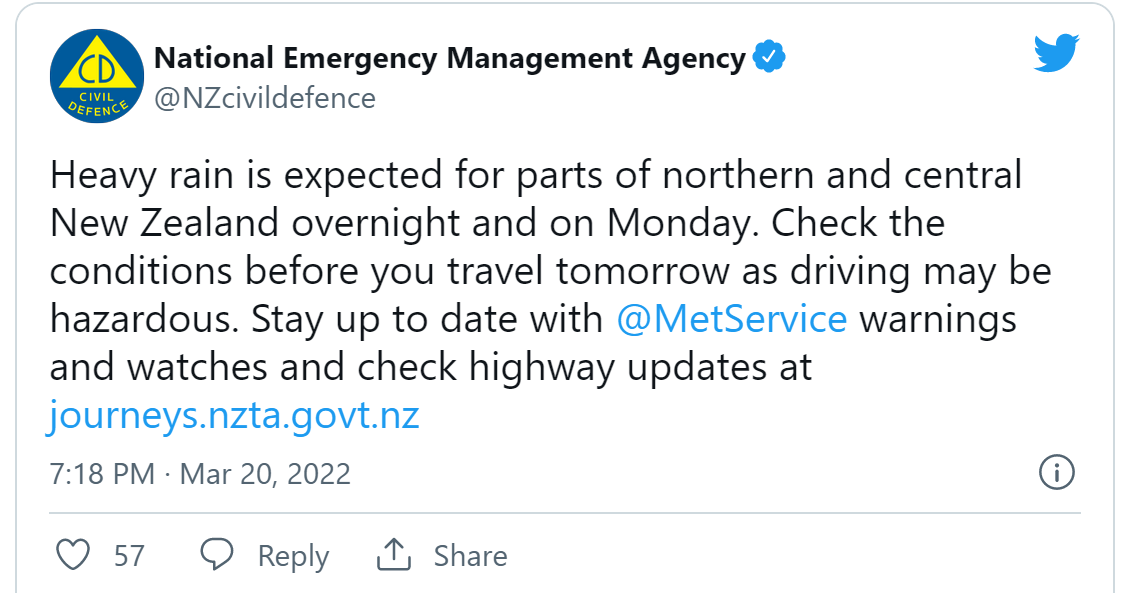Open the 7:18 PM timestamp
1123x593 pixels.
tap(102, 474)
